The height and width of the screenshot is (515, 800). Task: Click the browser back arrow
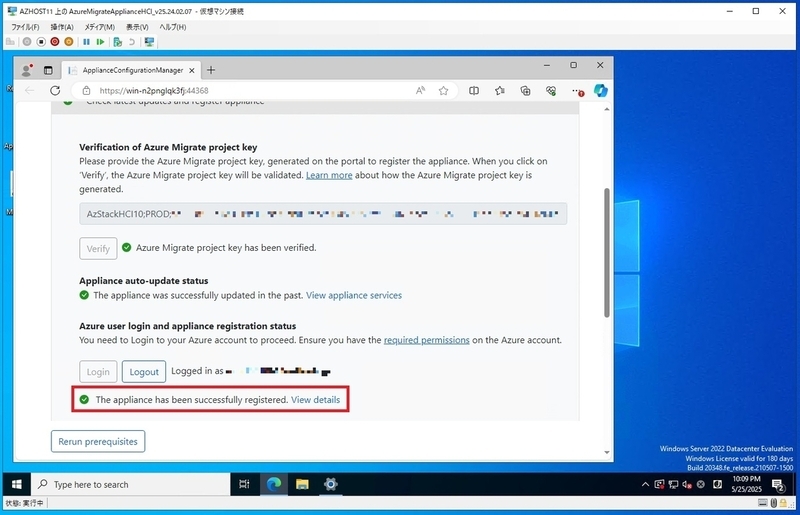[x=30, y=91]
